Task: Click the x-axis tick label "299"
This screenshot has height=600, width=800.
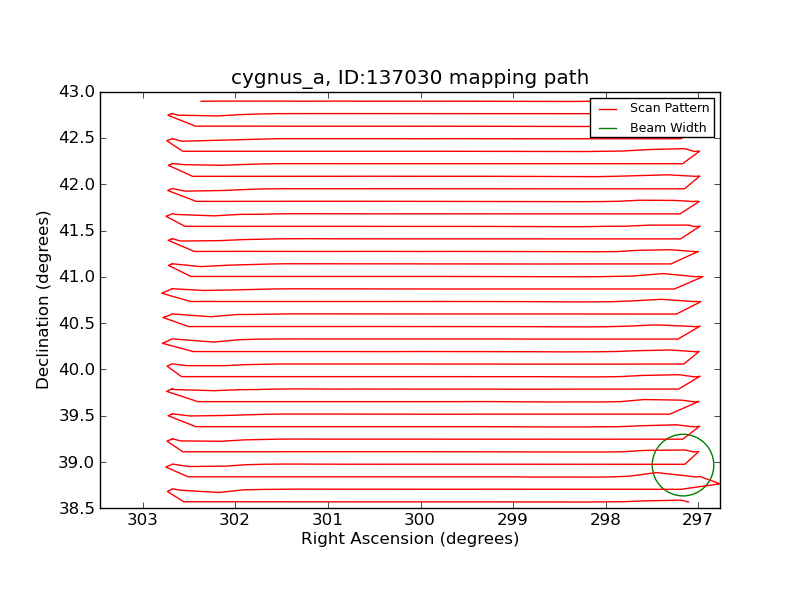Action: pos(513,519)
